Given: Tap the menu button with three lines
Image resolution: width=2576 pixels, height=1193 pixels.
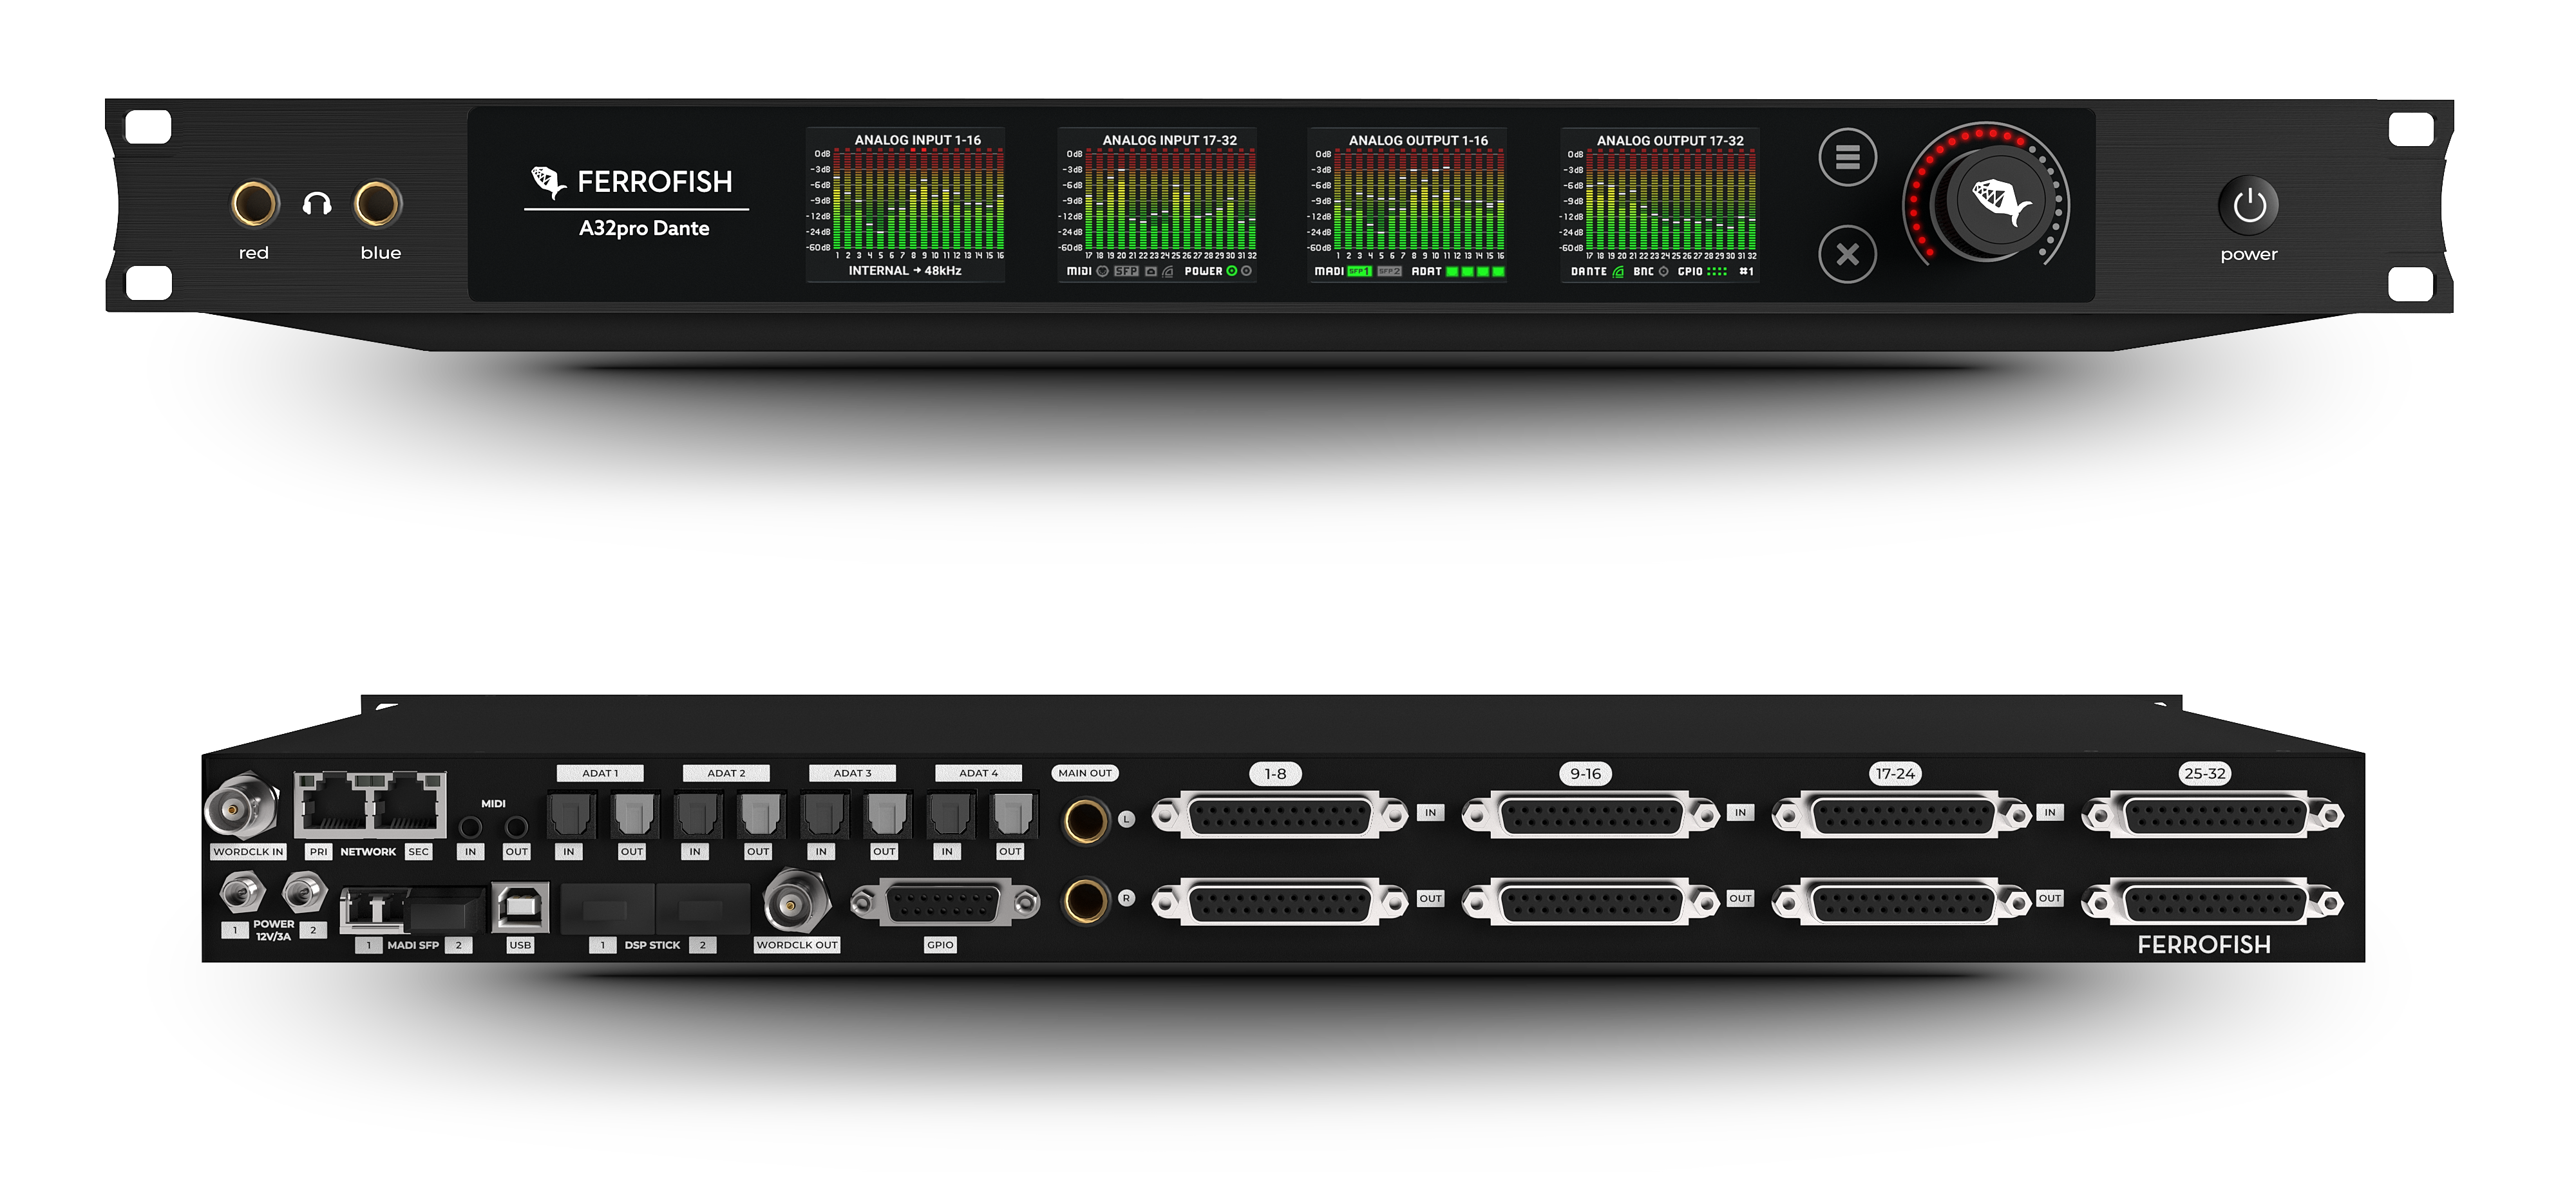Looking at the screenshot, I should 1847,157.
